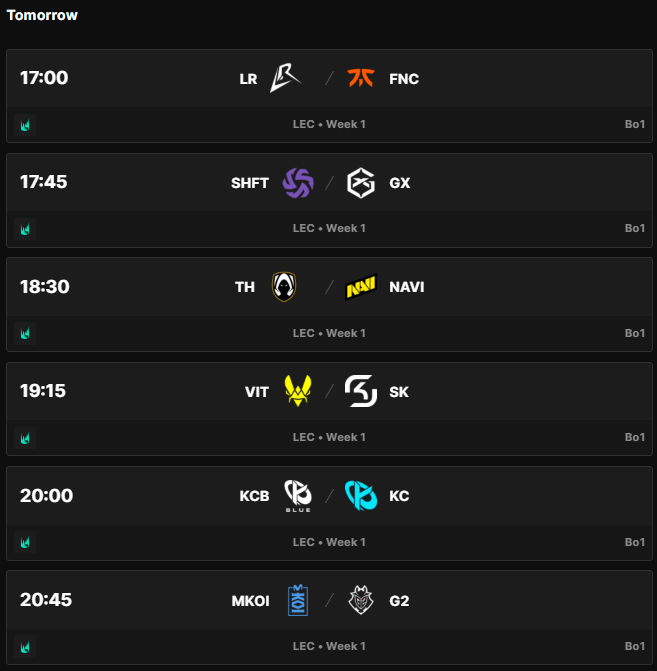Click the Los Ratones LR logo
The width and height of the screenshot is (657, 671).
(x=285, y=78)
